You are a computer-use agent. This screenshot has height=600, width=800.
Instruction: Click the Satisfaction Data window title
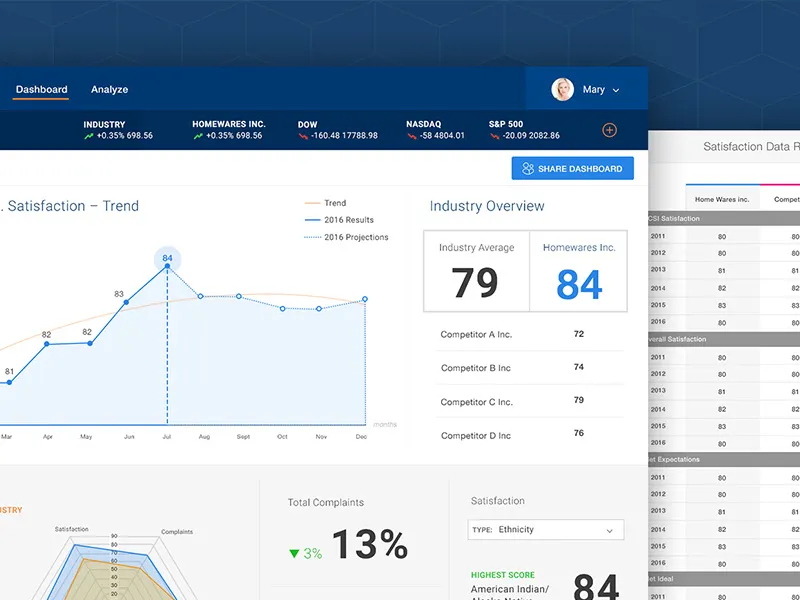(x=752, y=147)
